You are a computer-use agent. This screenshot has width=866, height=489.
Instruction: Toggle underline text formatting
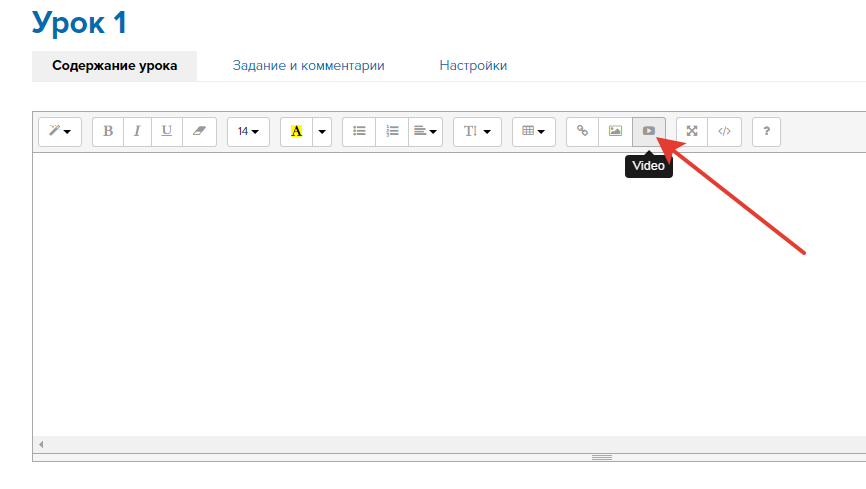[x=167, y=131]
